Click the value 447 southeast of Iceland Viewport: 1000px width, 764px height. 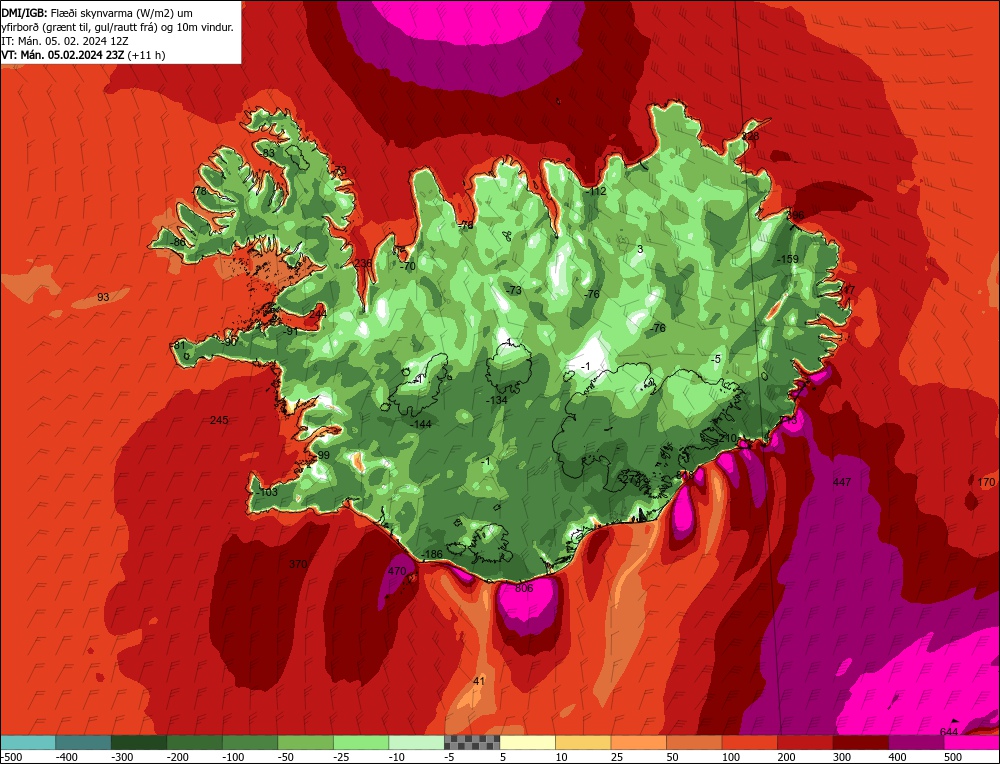[842, 482]
